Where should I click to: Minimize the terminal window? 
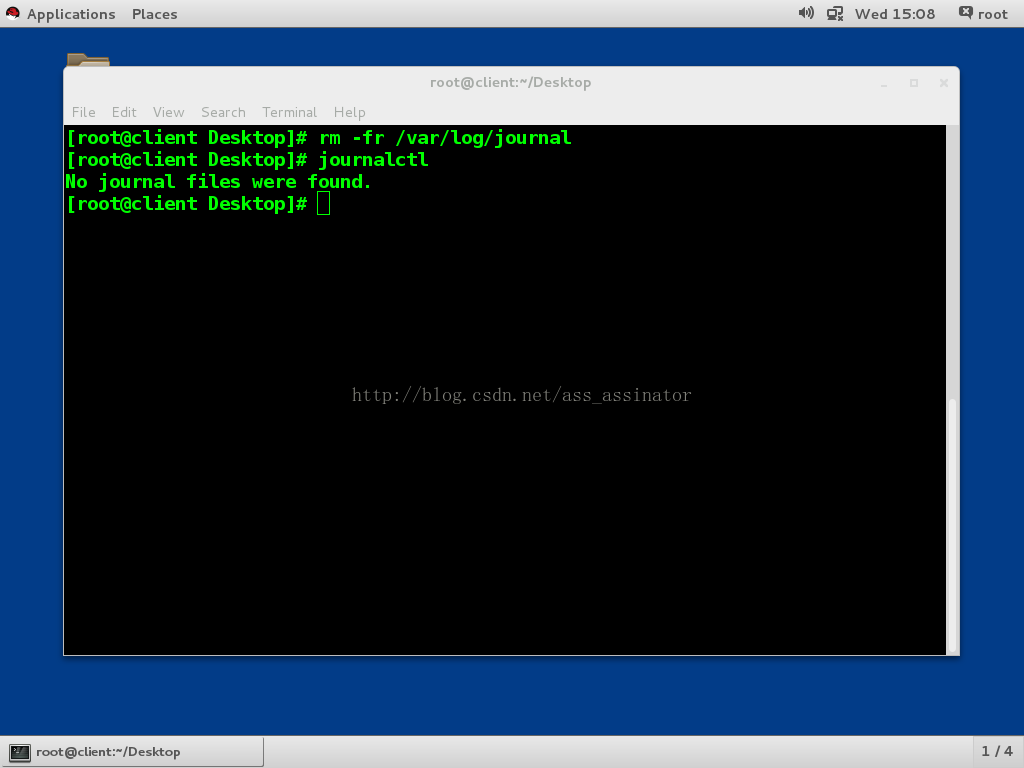(884, 84)
